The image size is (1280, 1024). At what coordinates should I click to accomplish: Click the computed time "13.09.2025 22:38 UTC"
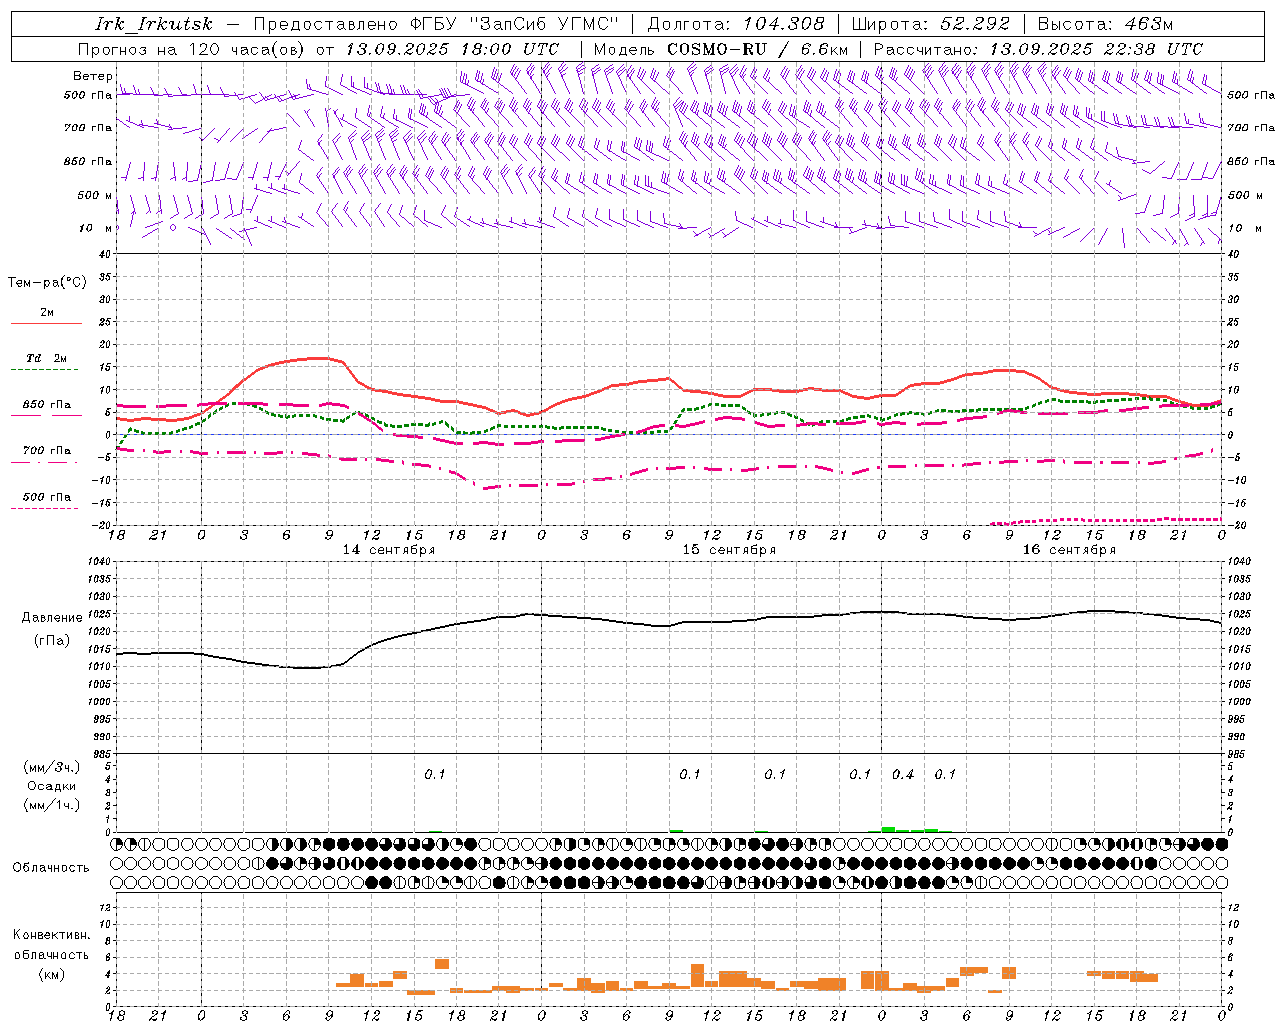click(1095, 49)
